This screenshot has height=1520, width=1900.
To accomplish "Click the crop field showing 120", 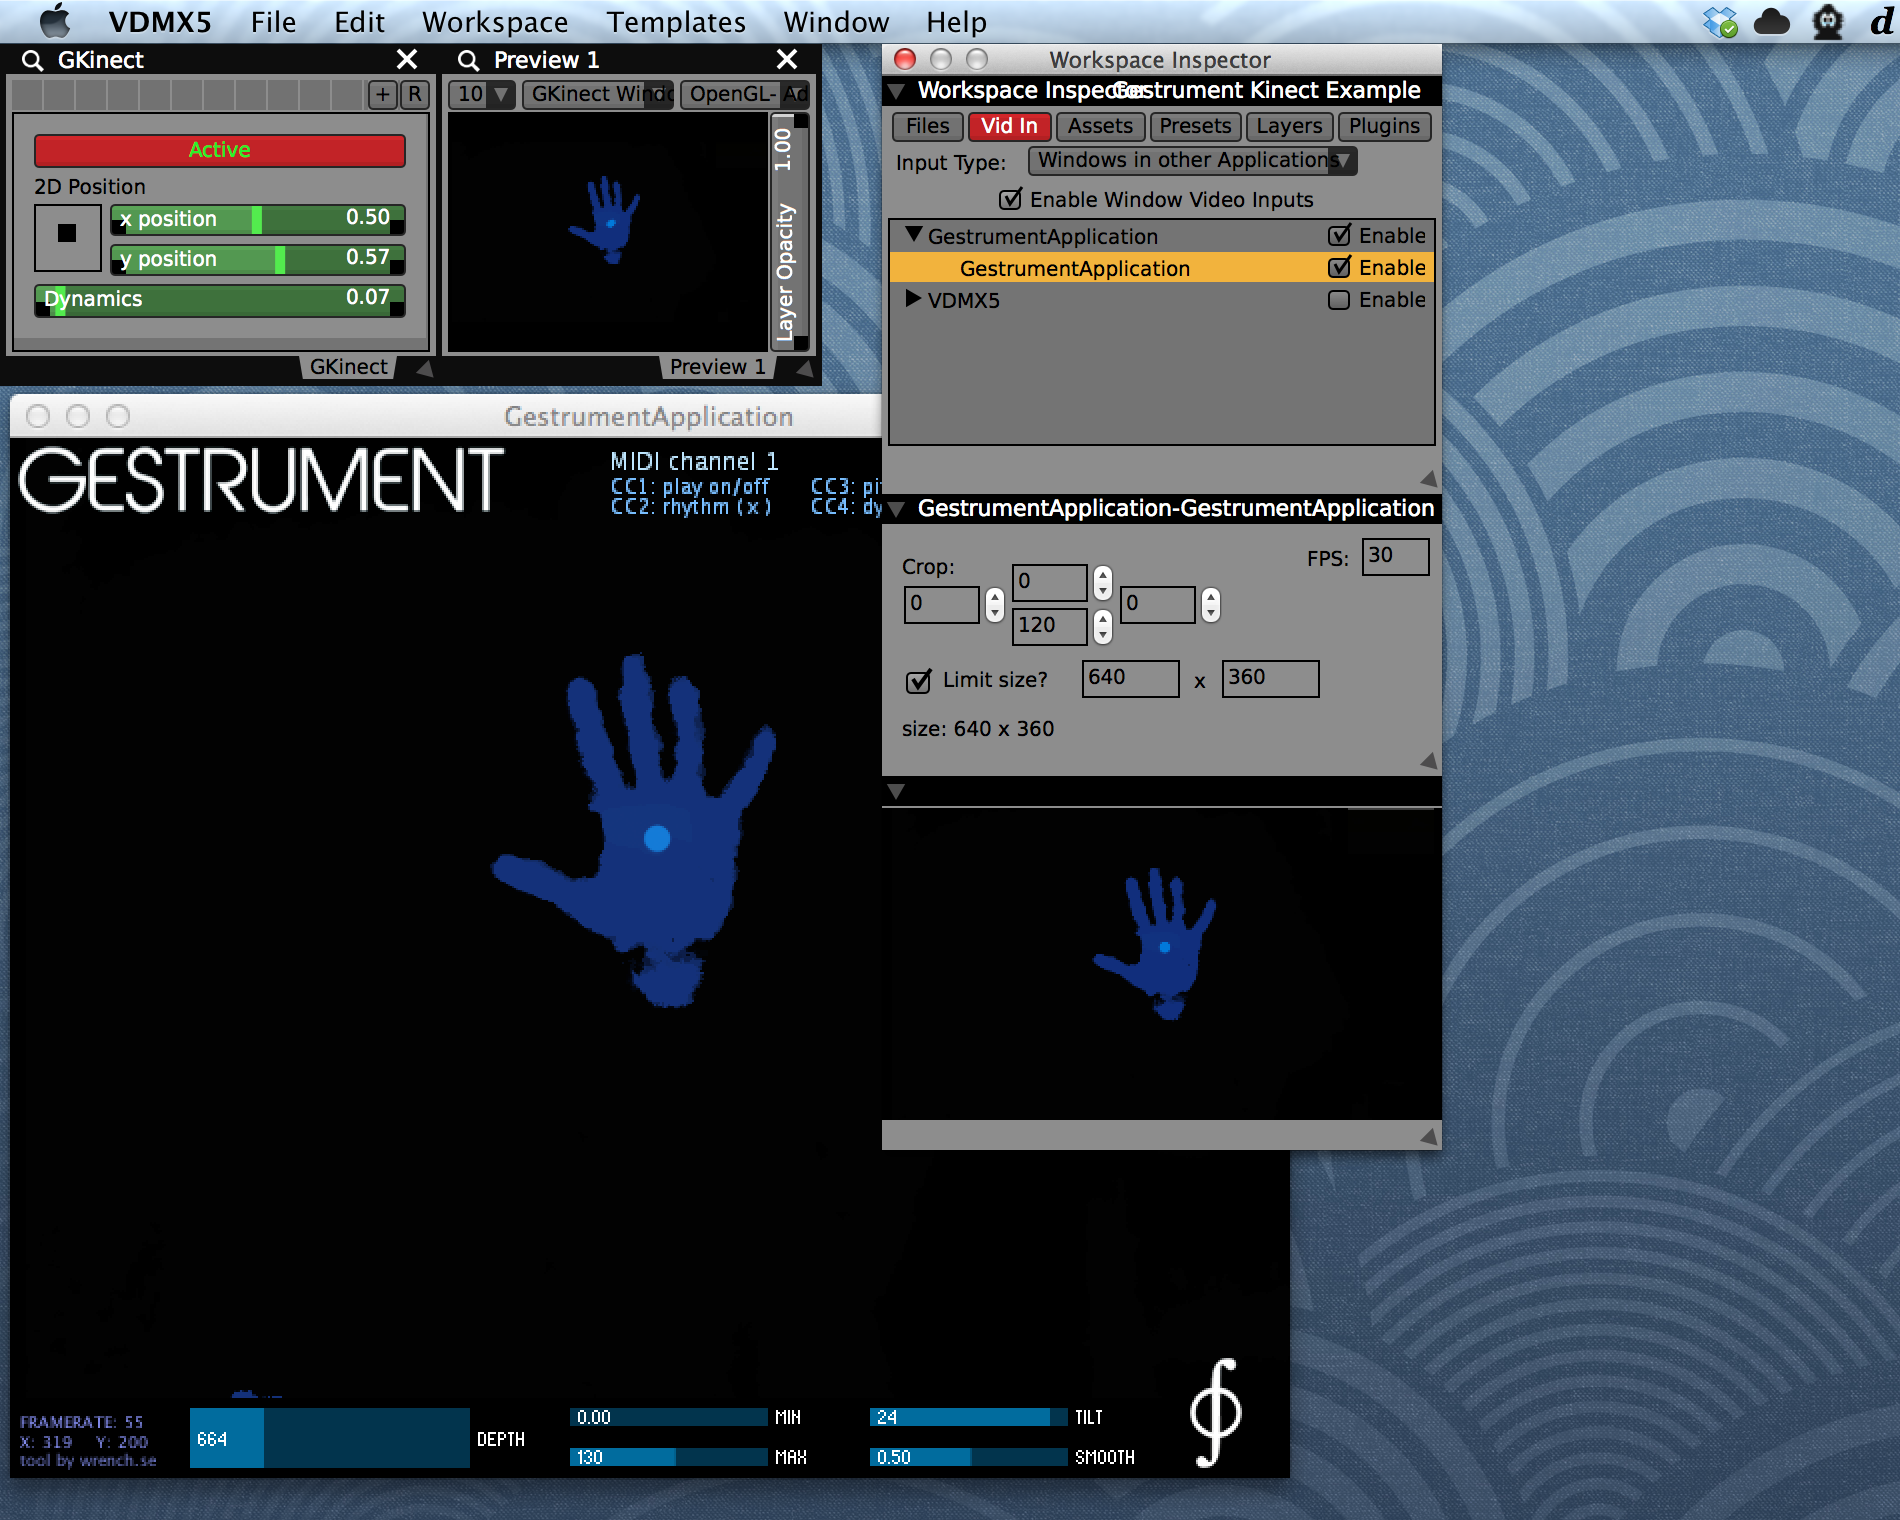I will [1049, 626].
